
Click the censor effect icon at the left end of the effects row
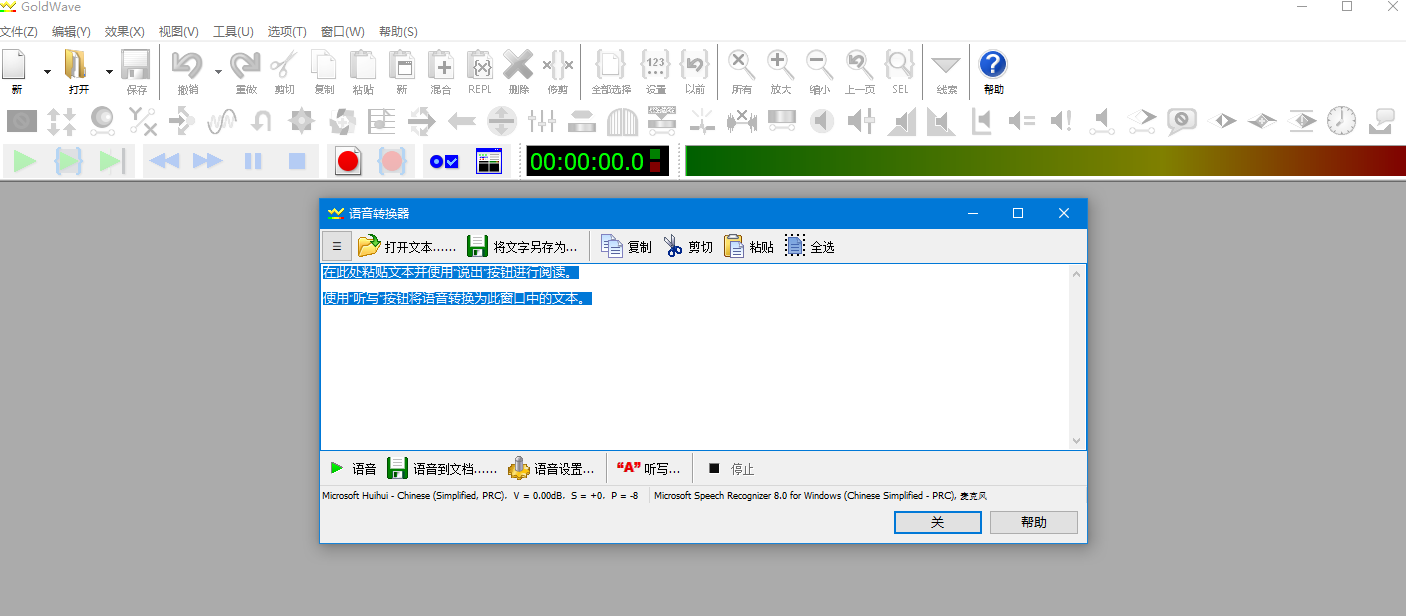[x=22, y=122]
